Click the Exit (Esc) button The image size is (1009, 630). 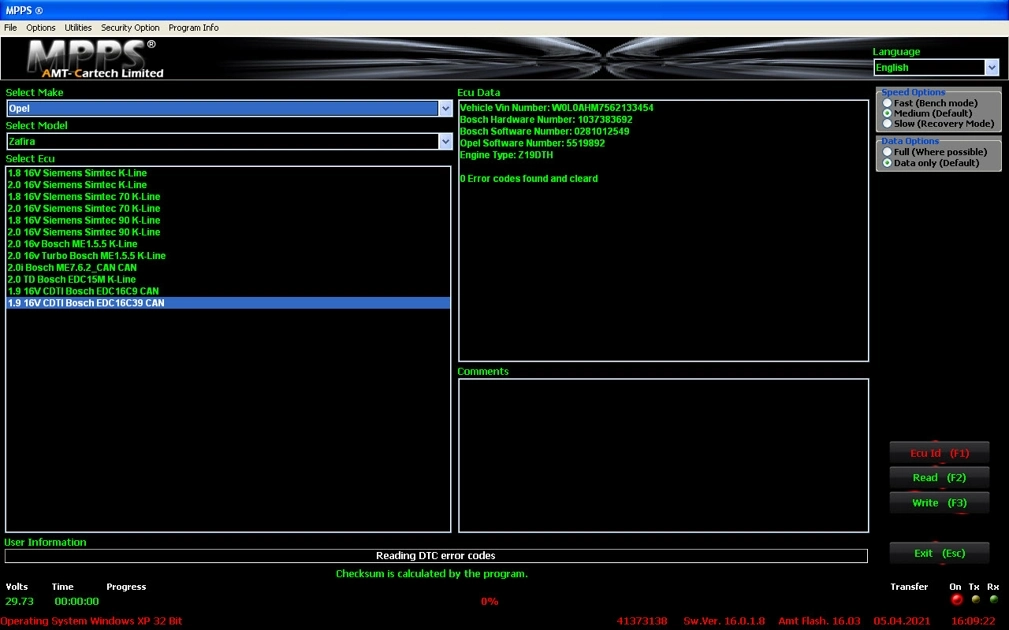940,553
